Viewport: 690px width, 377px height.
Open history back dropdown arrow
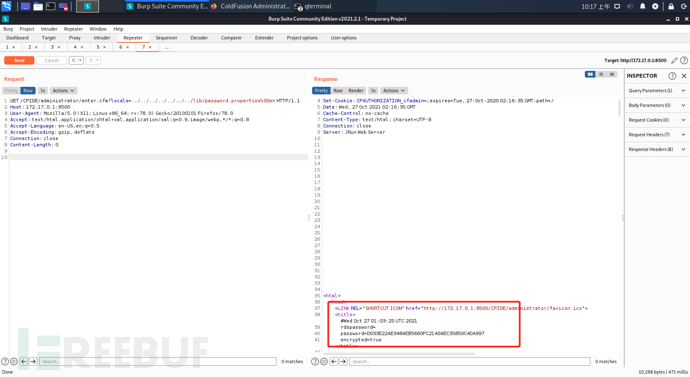[80, 60]
